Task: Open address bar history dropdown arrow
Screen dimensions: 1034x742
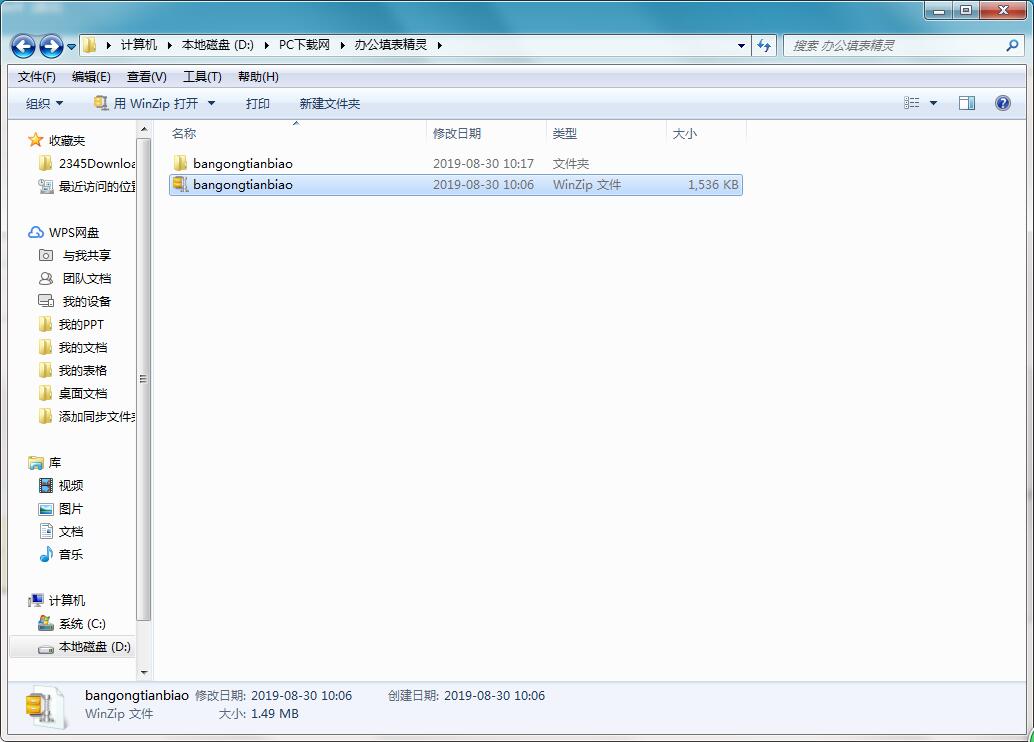Action: click(x=741, y=46)
